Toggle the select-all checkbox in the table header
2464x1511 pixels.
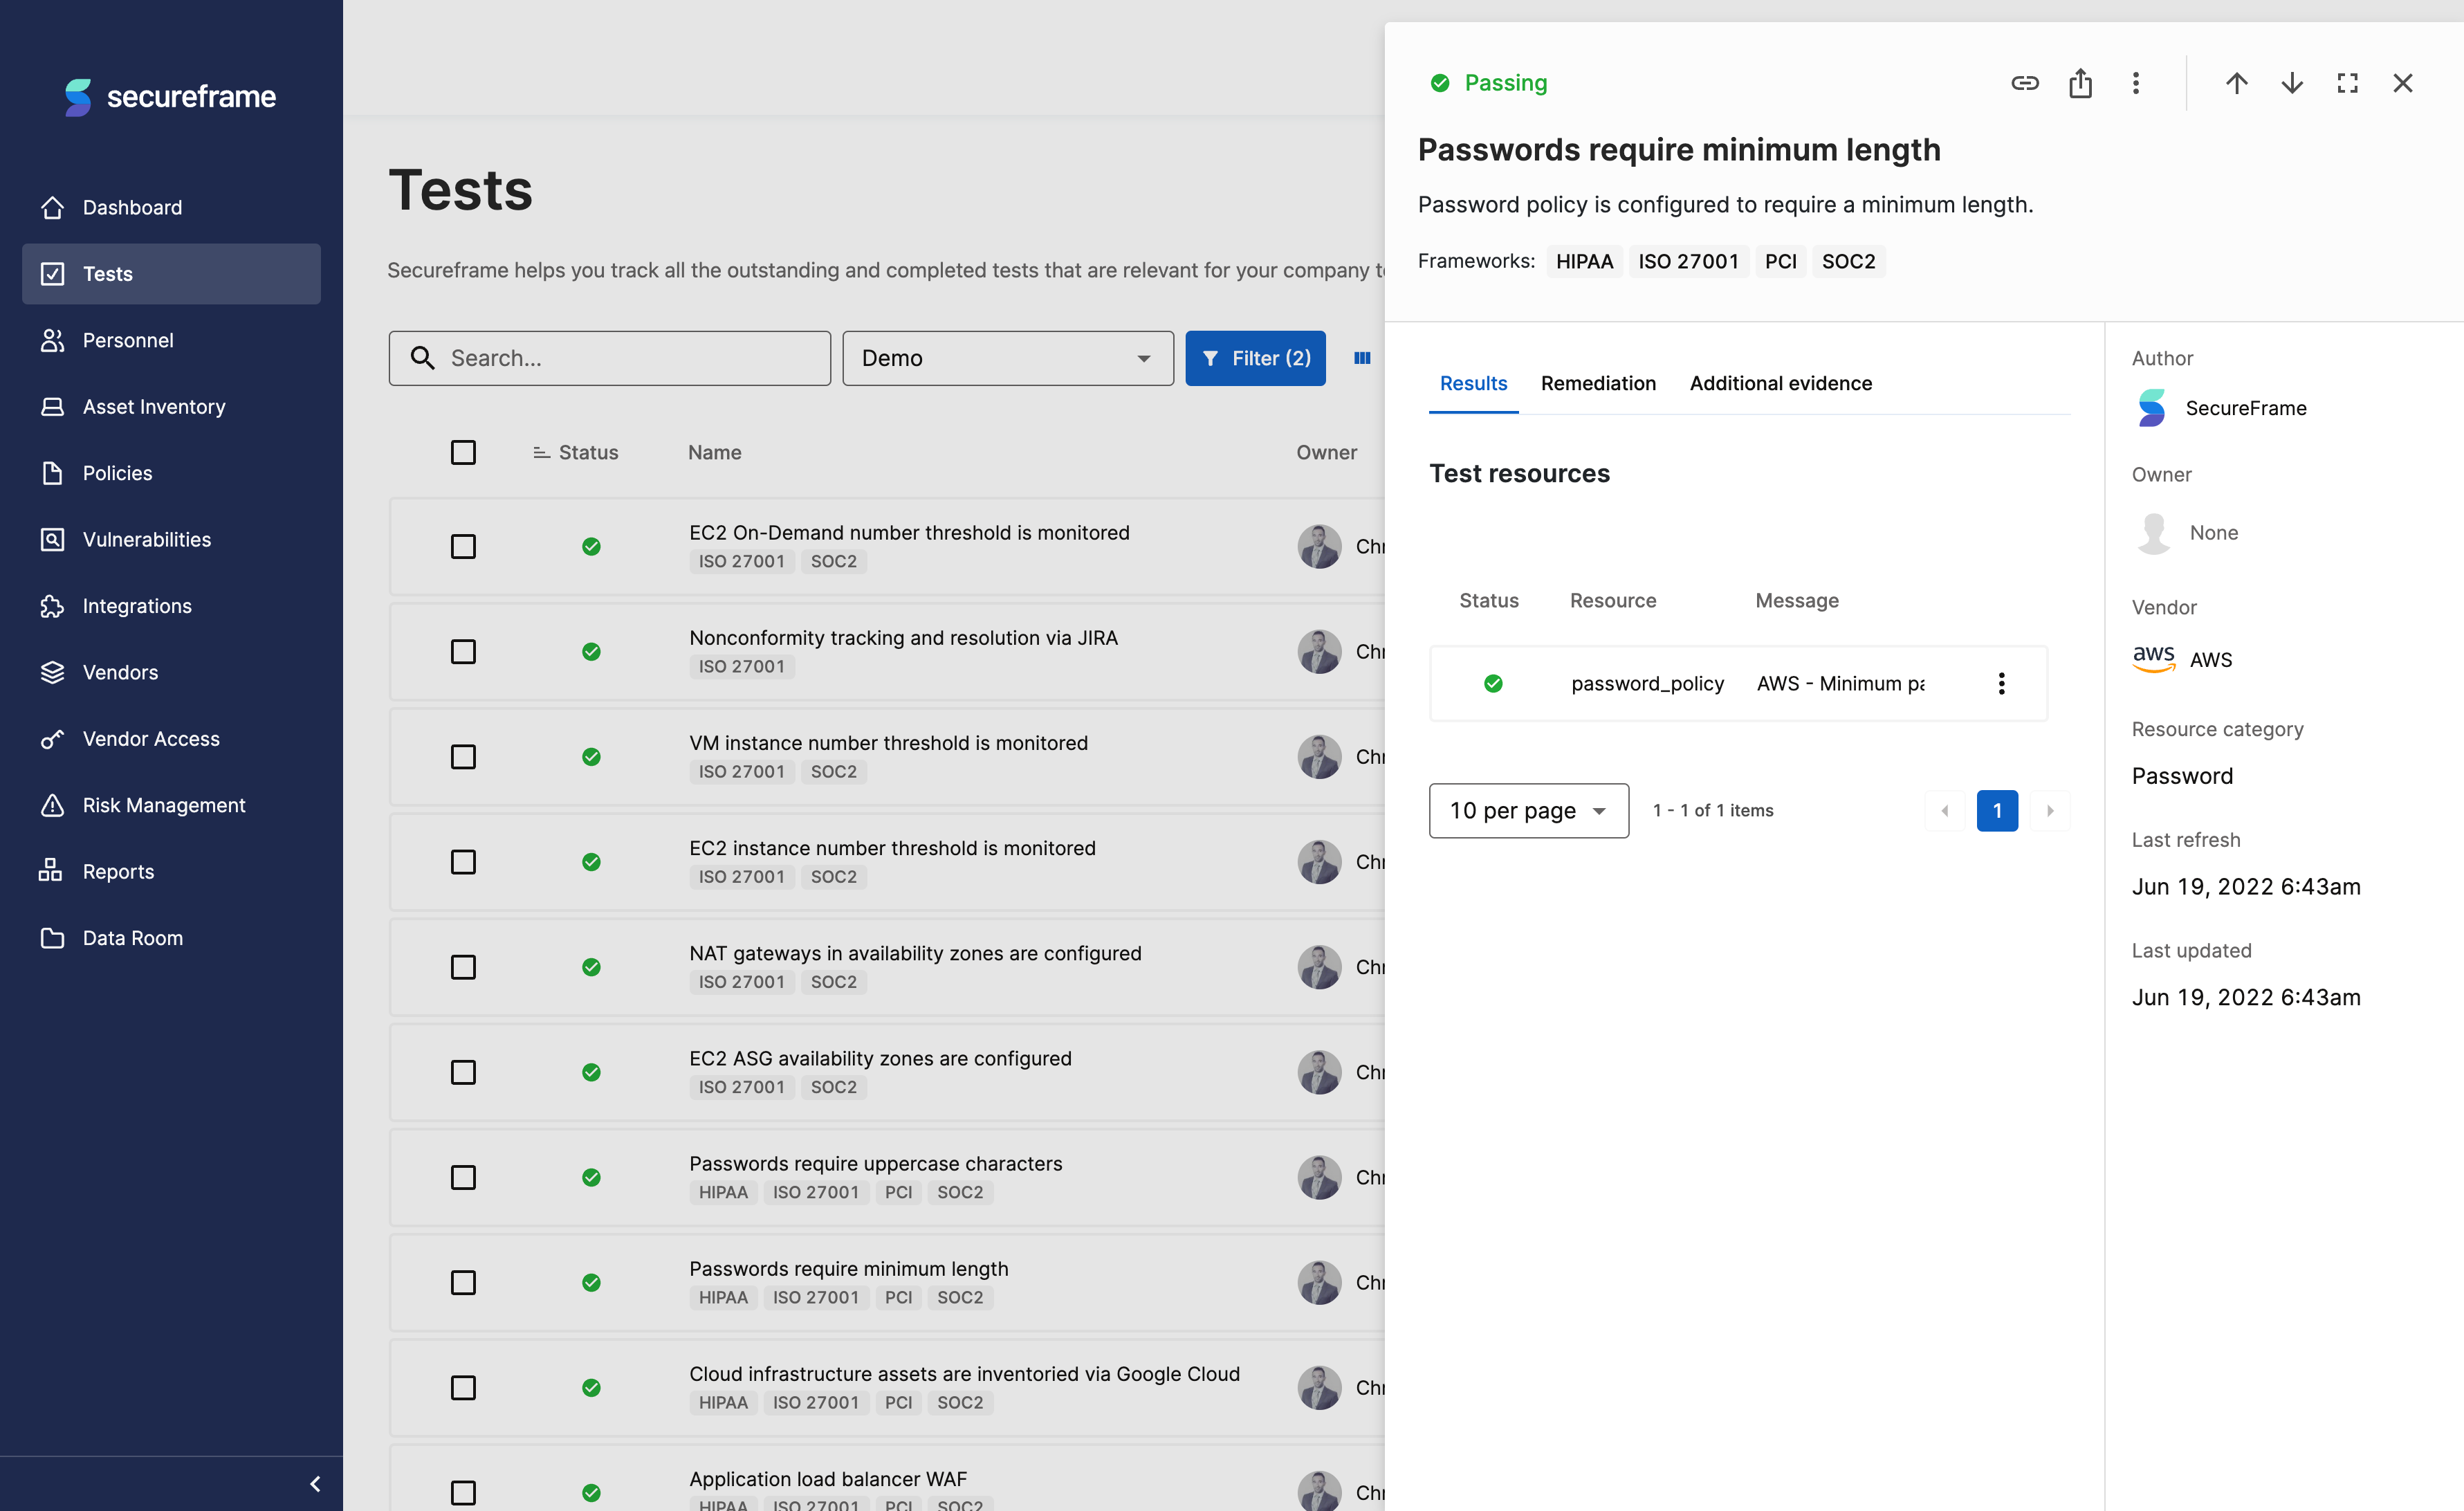pos(463,452)
